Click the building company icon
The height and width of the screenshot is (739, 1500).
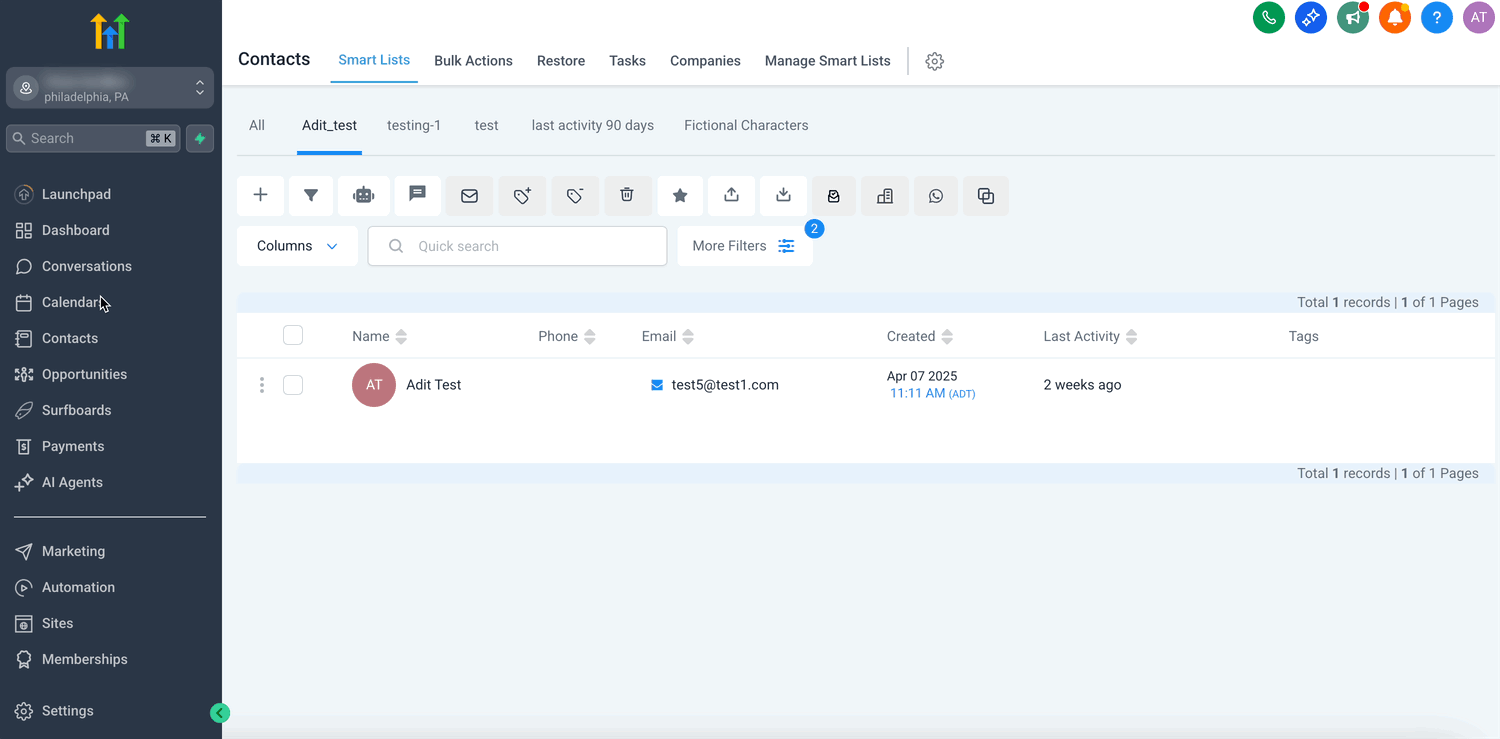point(885,196)
